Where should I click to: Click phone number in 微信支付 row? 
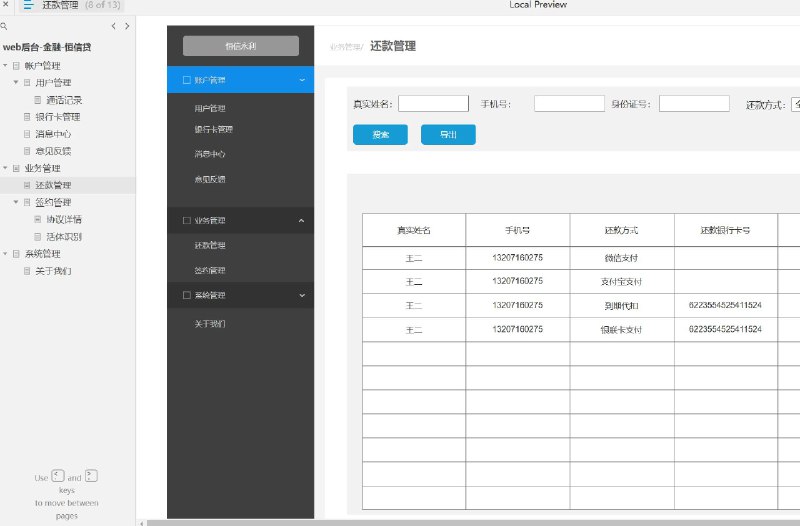[517, 258]
